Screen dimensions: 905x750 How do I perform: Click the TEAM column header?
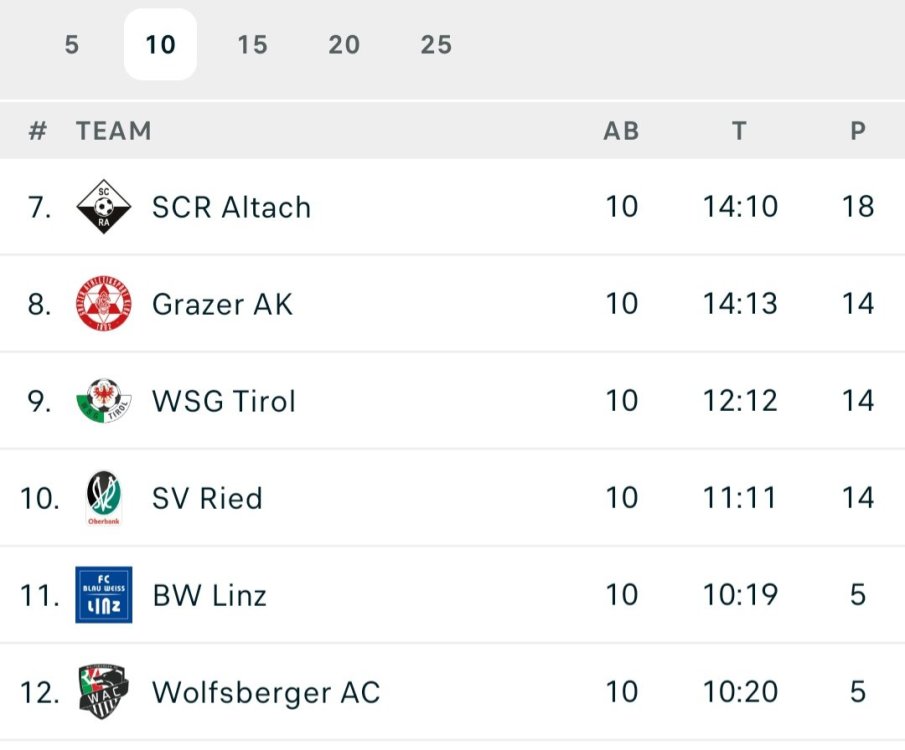[x=113, y=131]
